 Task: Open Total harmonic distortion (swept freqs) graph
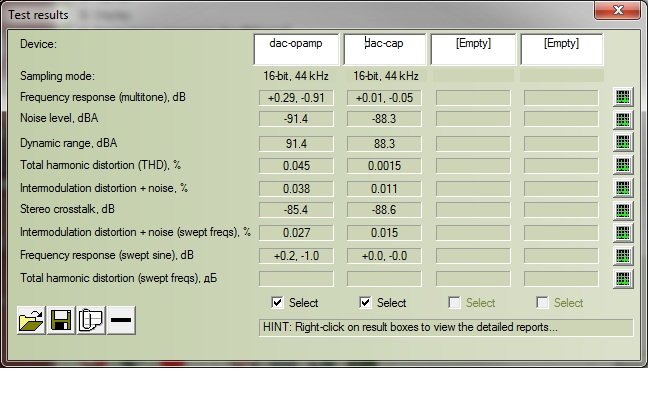623,278
